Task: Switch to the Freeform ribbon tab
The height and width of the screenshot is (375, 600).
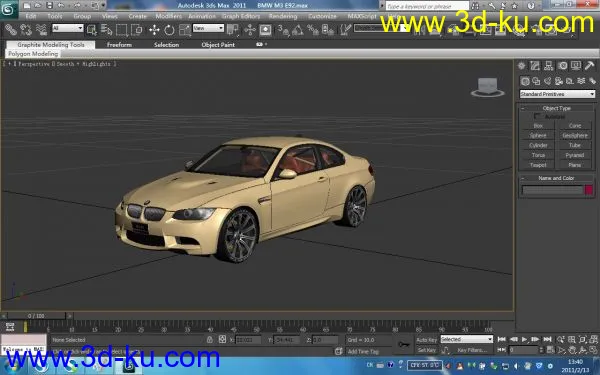Action: (x=119, y=45)
